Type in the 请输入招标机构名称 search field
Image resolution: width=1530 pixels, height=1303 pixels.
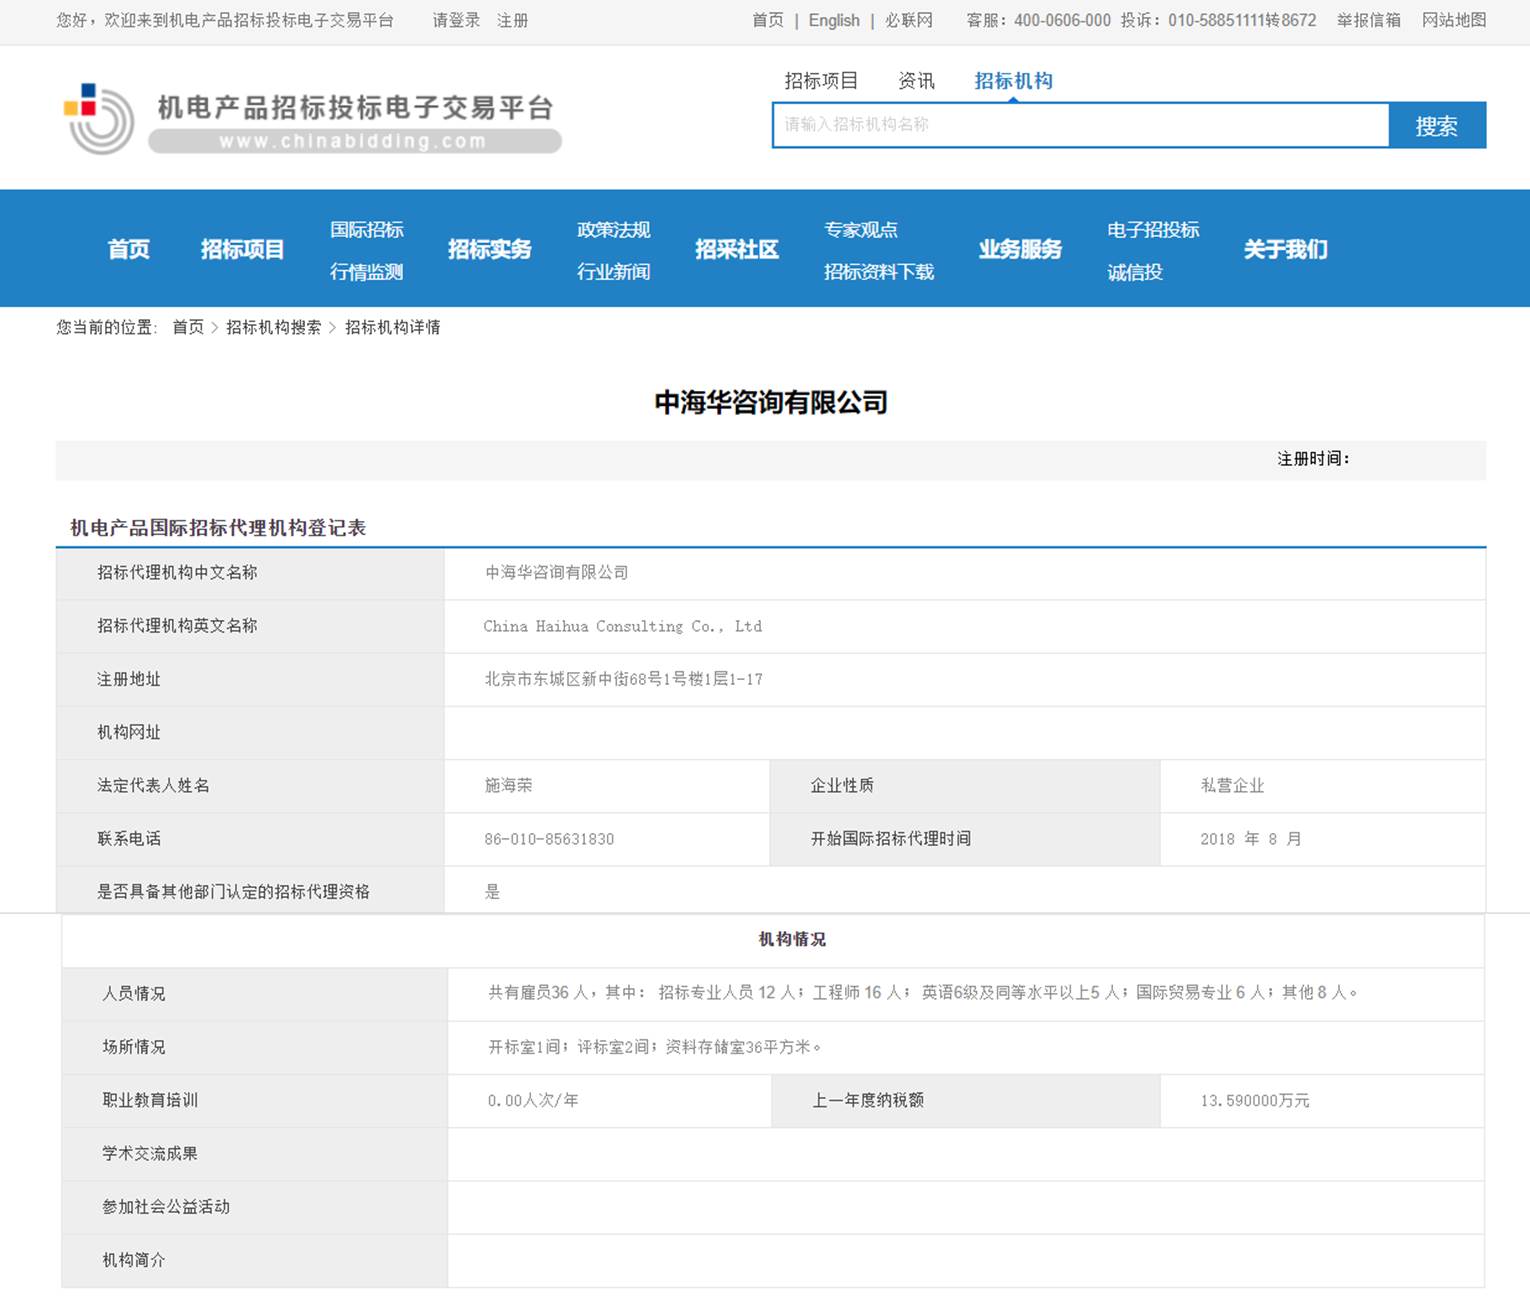(1080, 125)
